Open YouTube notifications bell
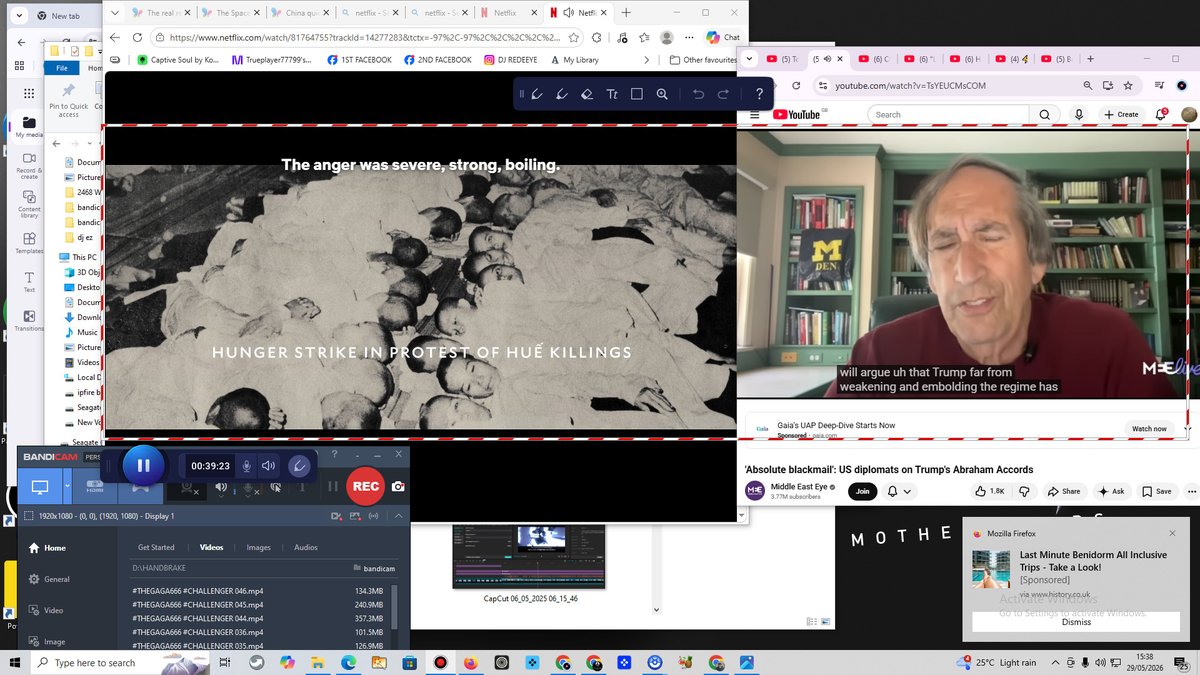This screenshot has height=675, width=1200. (x=1161, y=115)
